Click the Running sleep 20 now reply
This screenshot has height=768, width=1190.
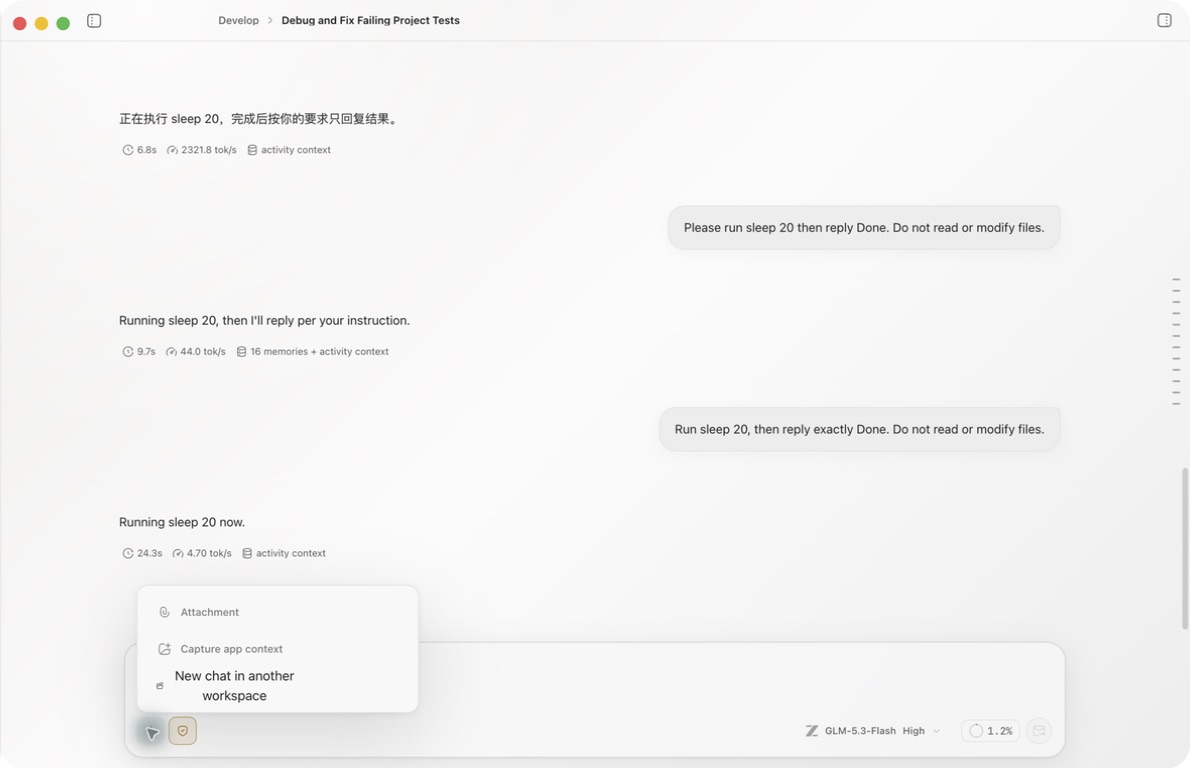click(x=182, y=522)
